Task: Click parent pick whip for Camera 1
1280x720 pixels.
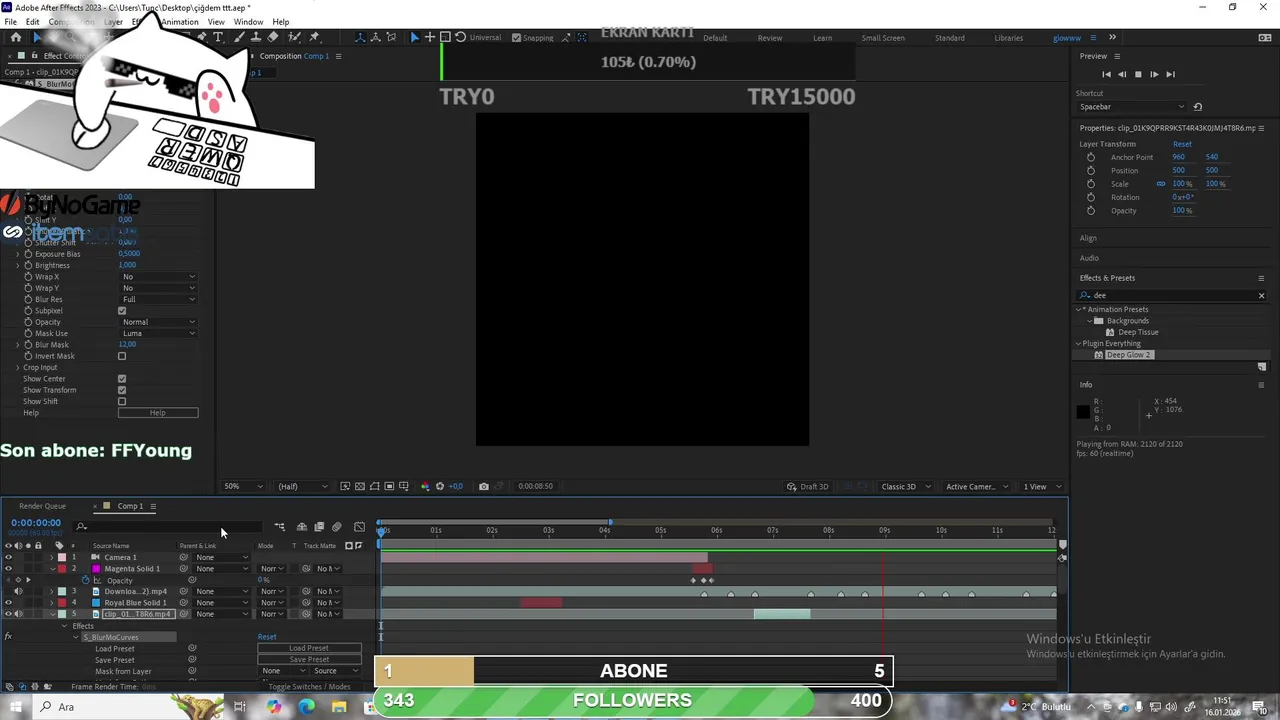Action: 184,557
